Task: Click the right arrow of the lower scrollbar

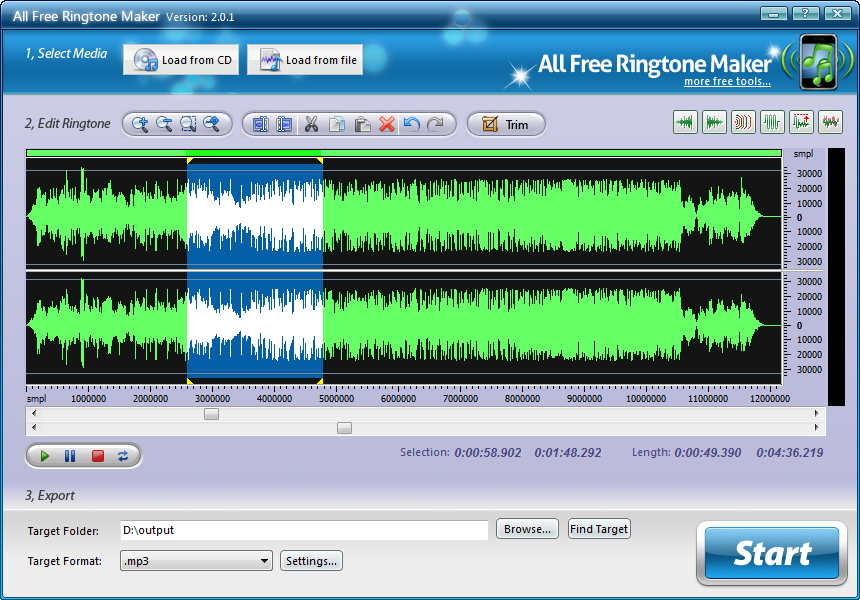Action: [x=817, y=427]
